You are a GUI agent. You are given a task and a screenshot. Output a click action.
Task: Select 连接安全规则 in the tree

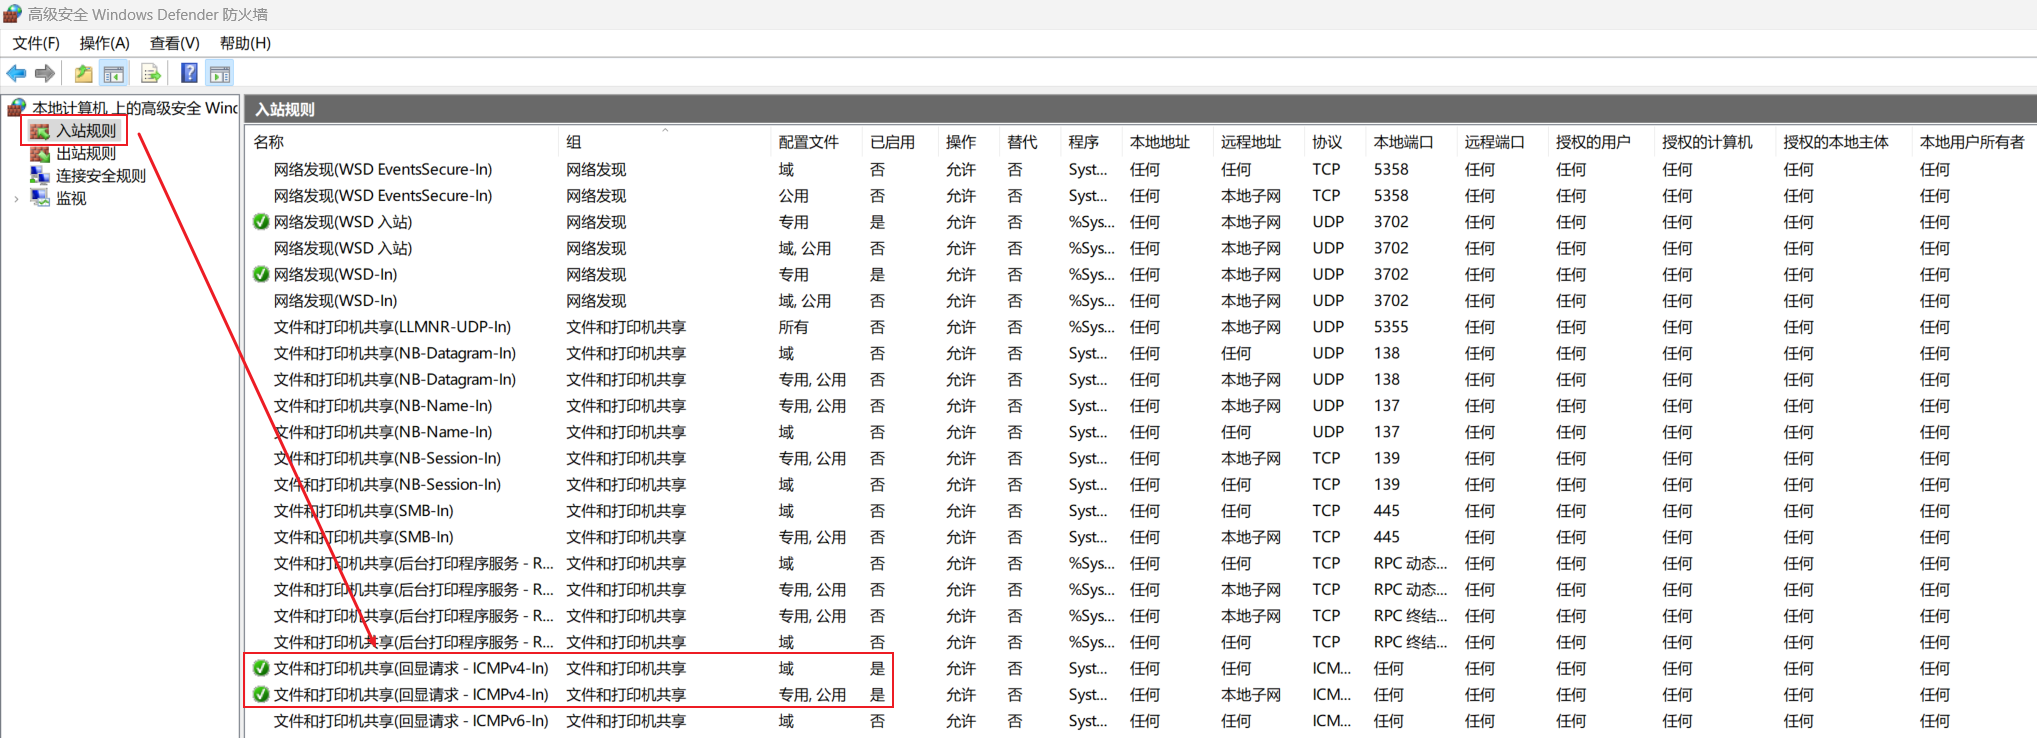tap(101, 175)
